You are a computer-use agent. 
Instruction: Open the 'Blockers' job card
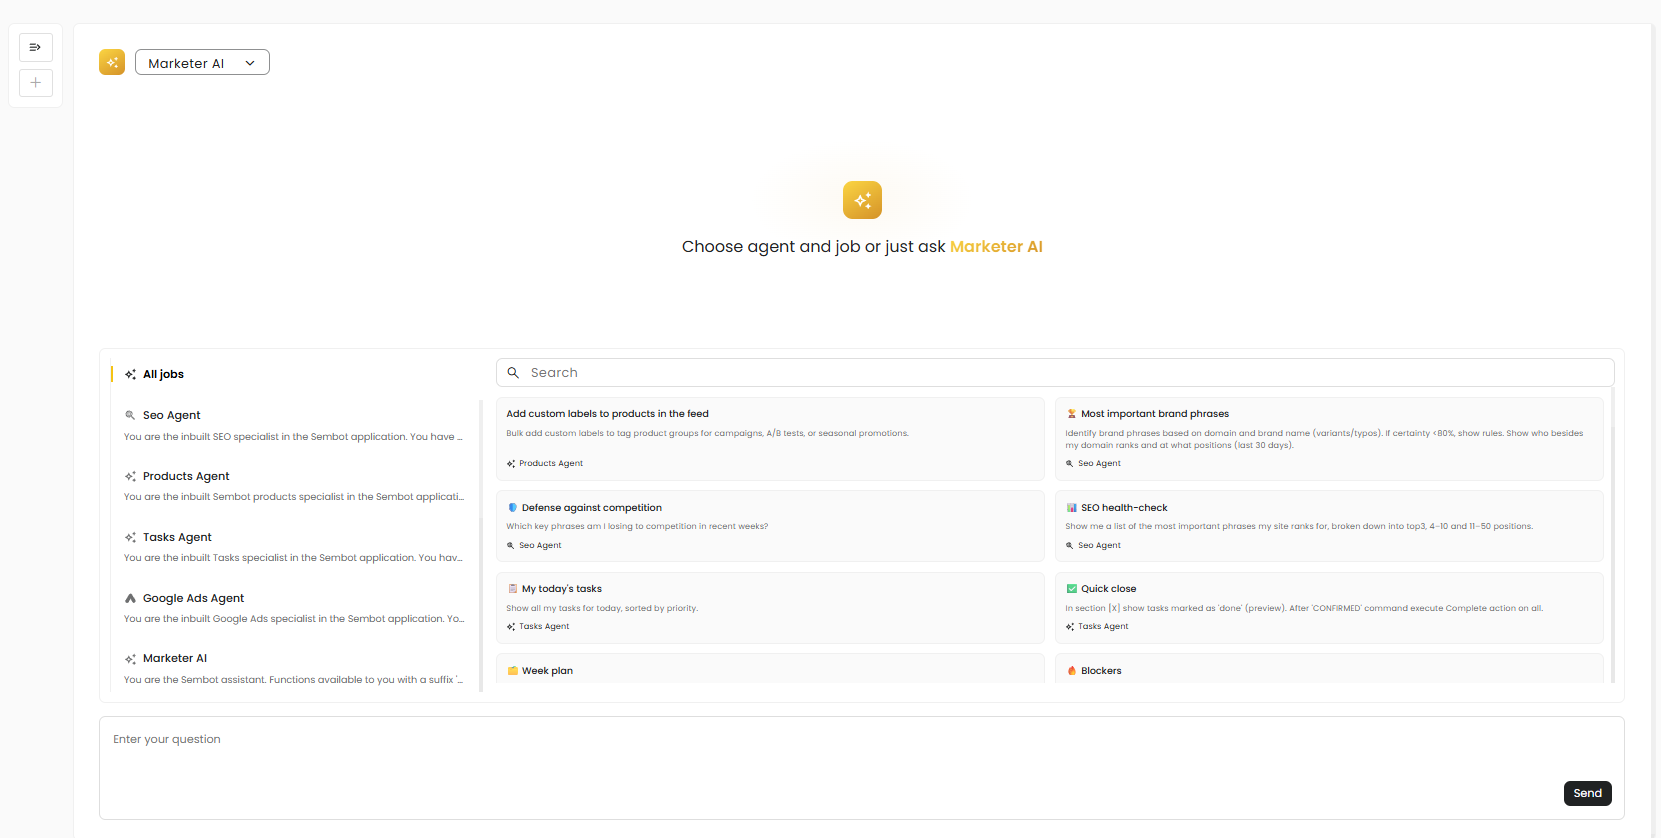(1329, 669)
